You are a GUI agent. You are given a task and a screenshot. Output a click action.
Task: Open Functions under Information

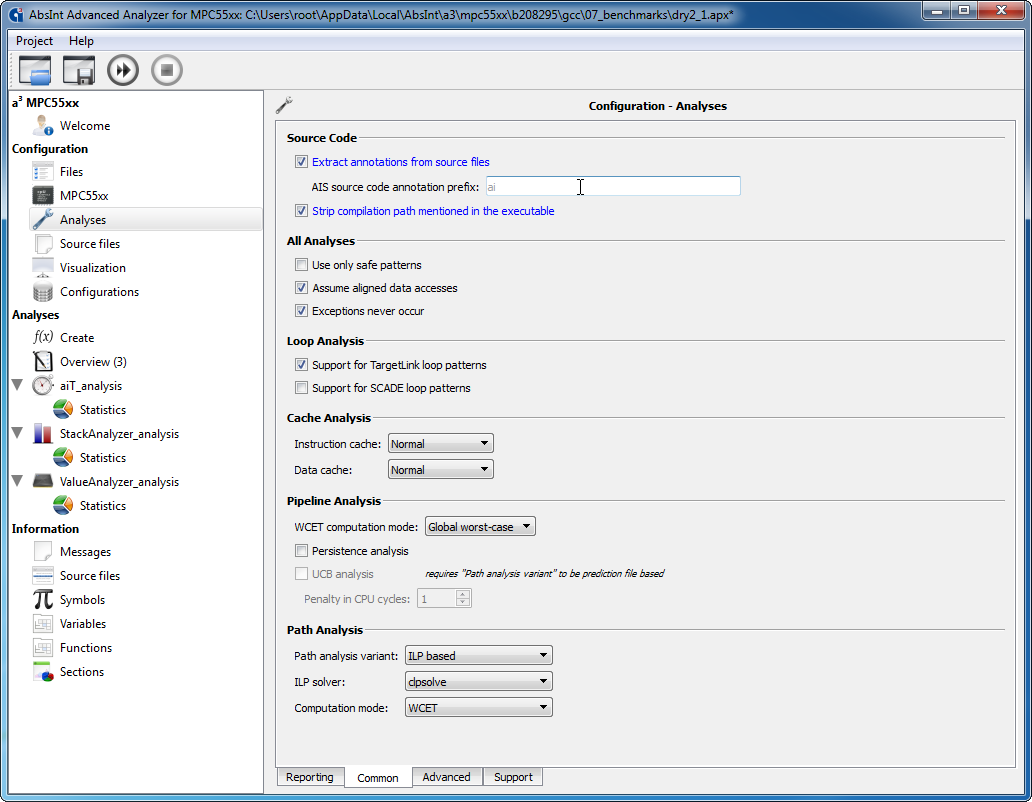click(x=86, y=648)
